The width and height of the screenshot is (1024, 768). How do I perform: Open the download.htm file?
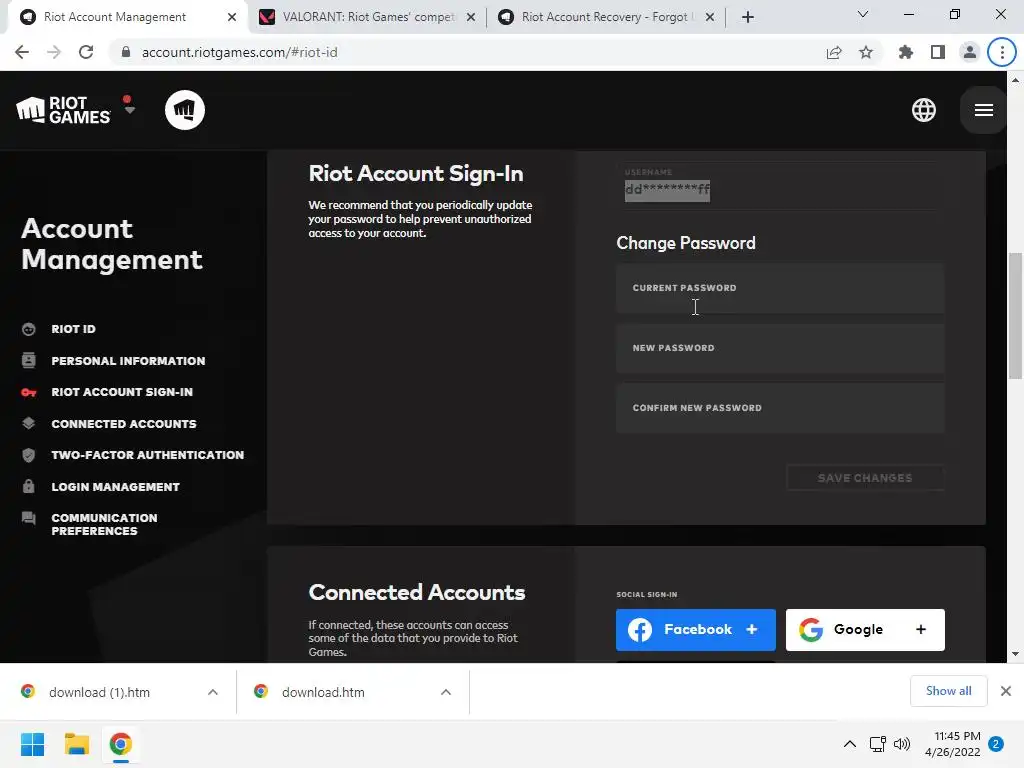[x=323, y=692]
